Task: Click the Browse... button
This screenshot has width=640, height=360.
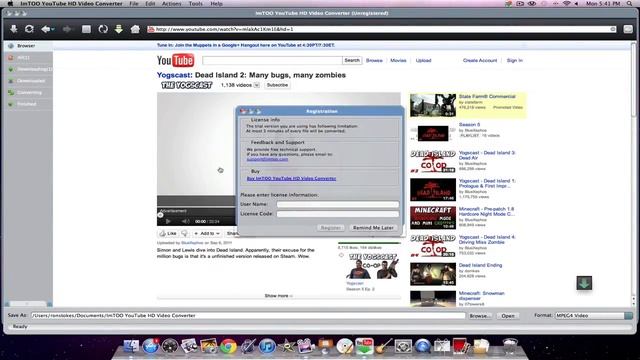Action: tap(479, 316)
